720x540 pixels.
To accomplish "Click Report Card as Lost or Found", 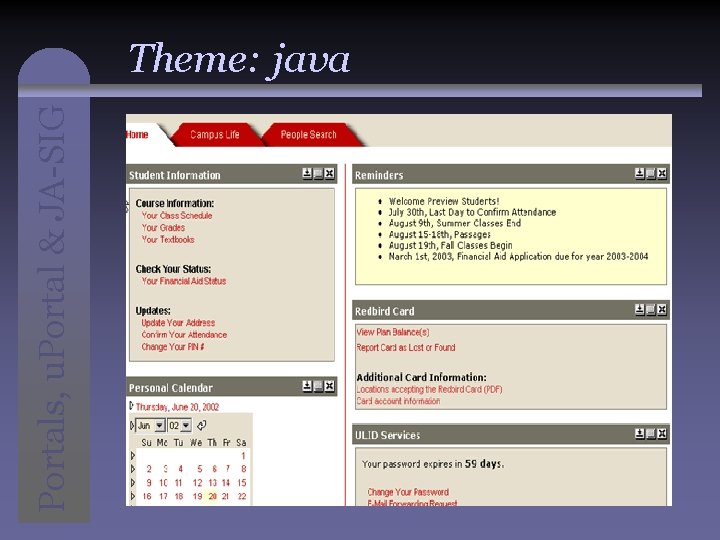I will click(406, 348).
